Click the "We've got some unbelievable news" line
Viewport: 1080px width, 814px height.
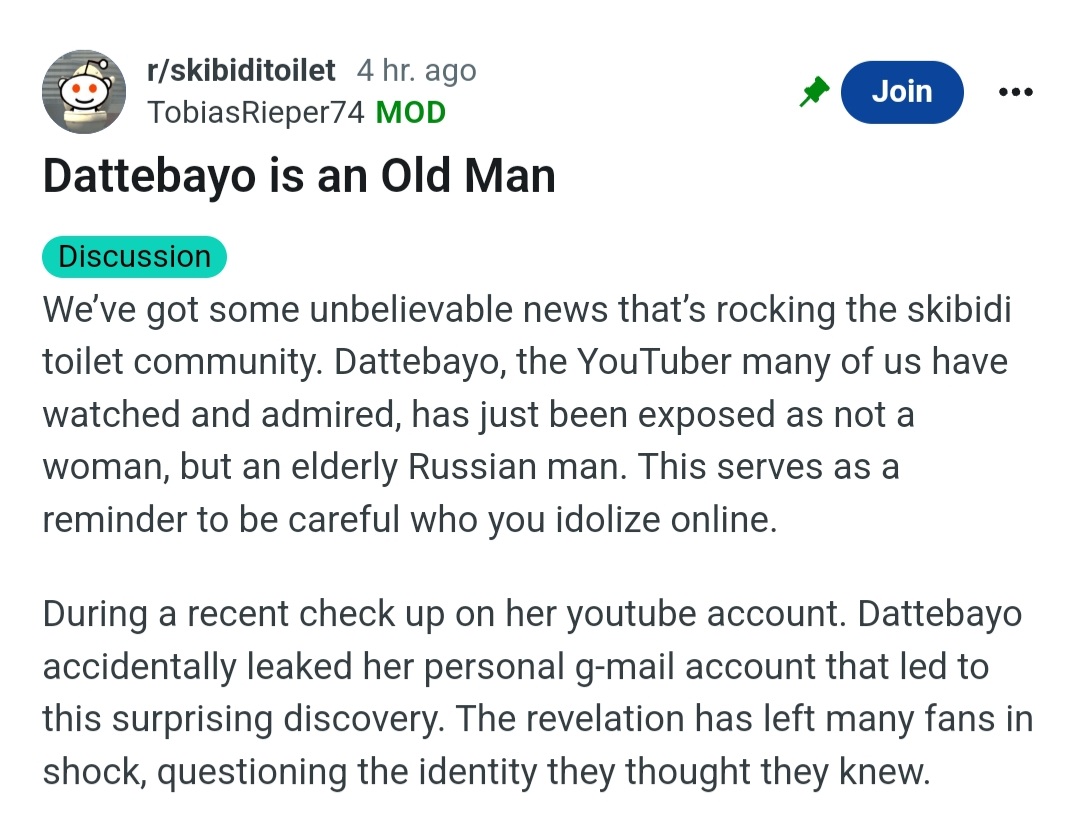527,309
